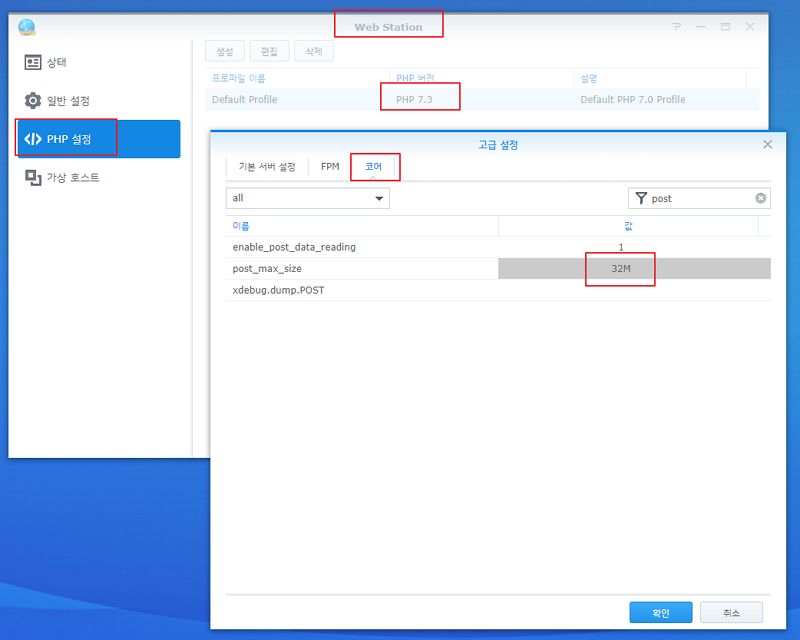
Task: Click the Web Station help question mark
Action: (677, 27)
